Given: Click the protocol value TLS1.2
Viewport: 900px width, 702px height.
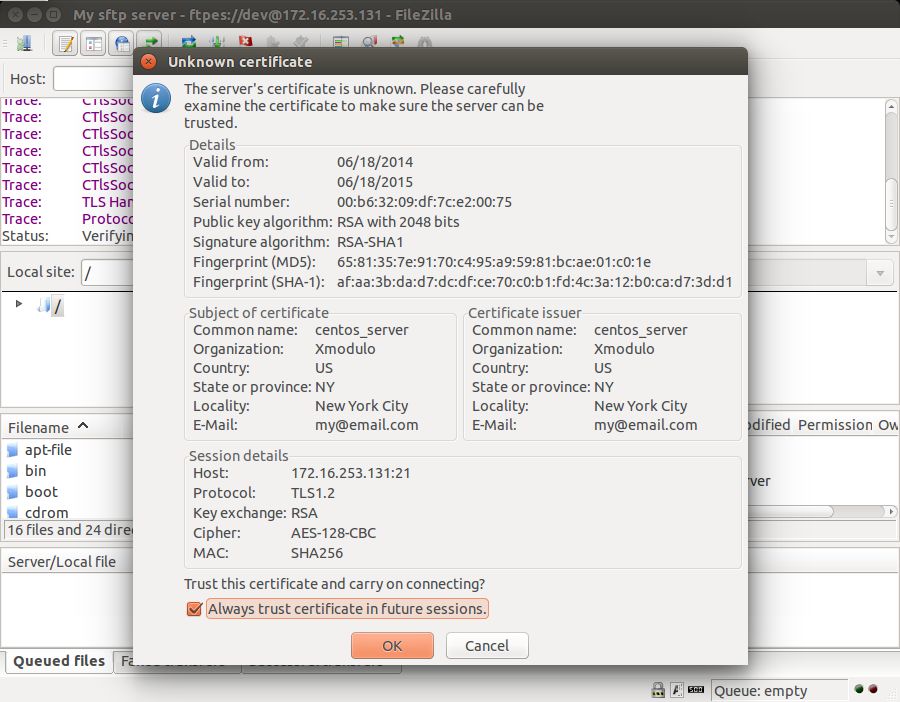Looking at the screenshot, I should coord(313,493).
